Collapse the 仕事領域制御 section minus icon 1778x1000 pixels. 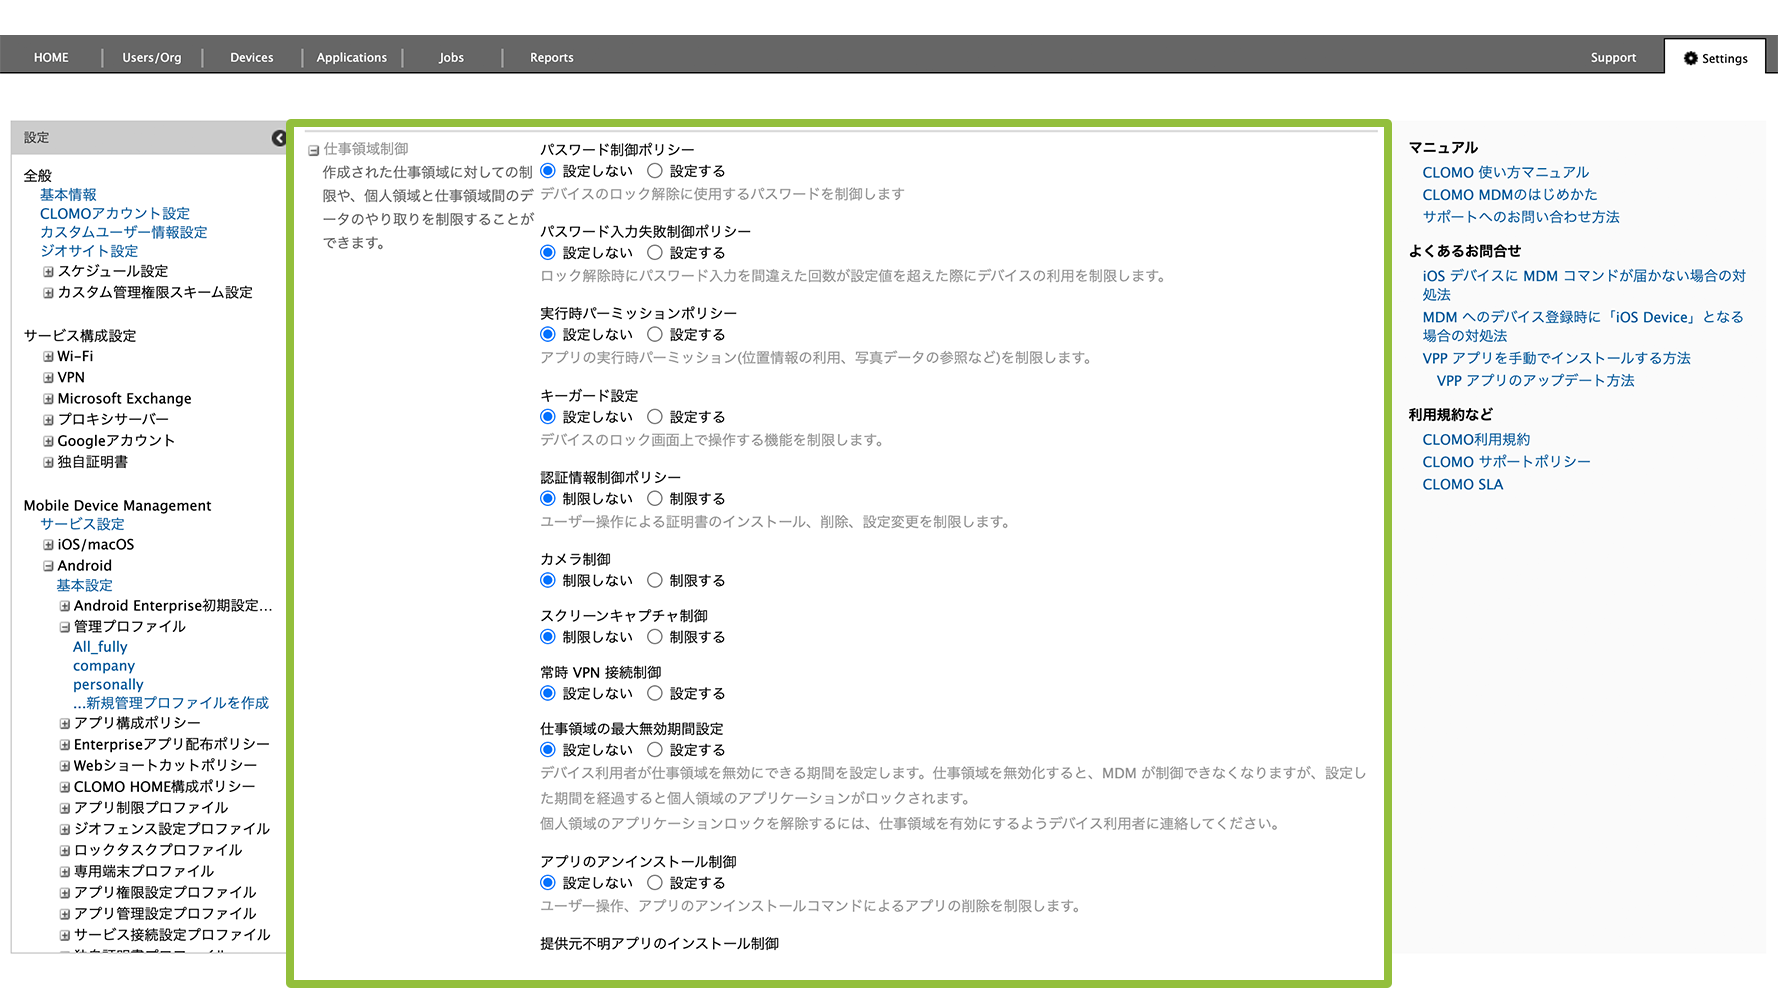click(x=314, y=151)
